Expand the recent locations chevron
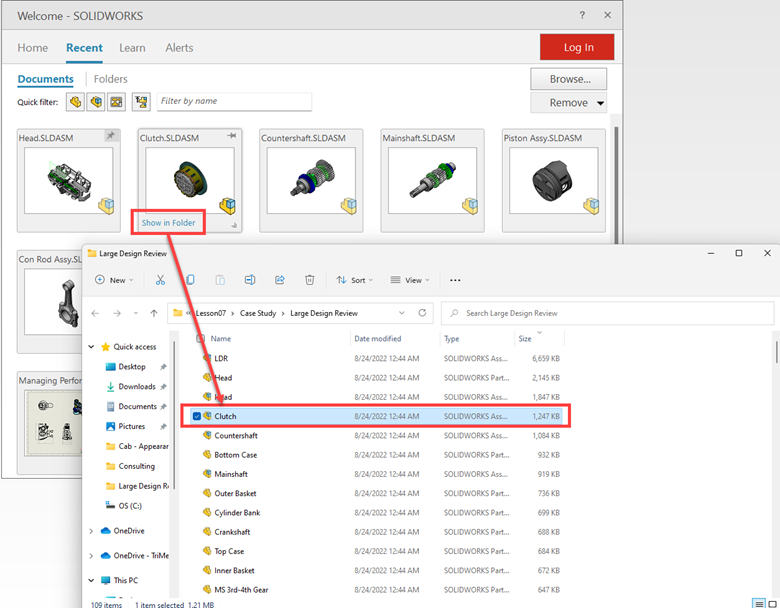The image size is (780, 608). (136, 313)
